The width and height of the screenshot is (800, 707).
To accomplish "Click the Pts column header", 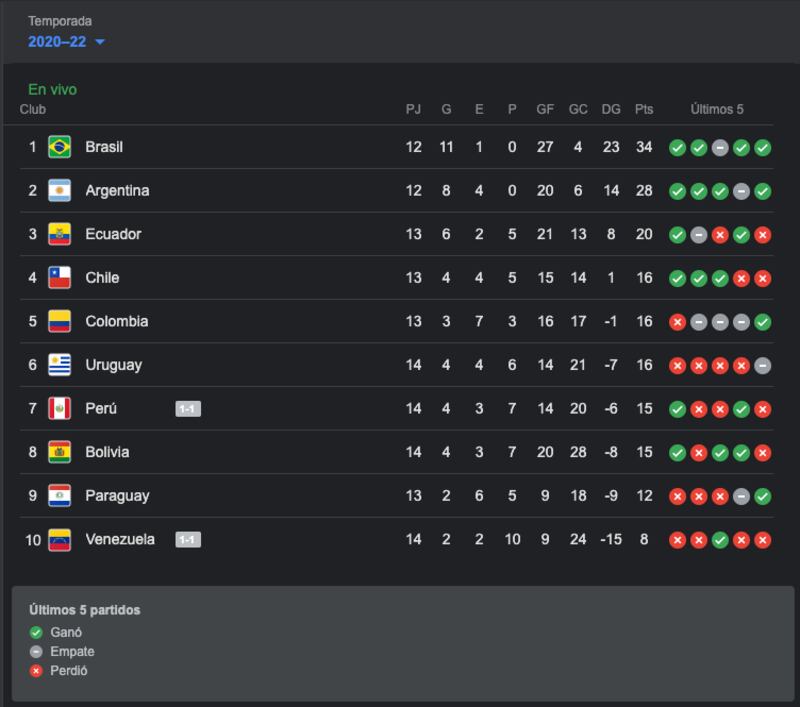I will pyautogui.click(x=644, y=109).
